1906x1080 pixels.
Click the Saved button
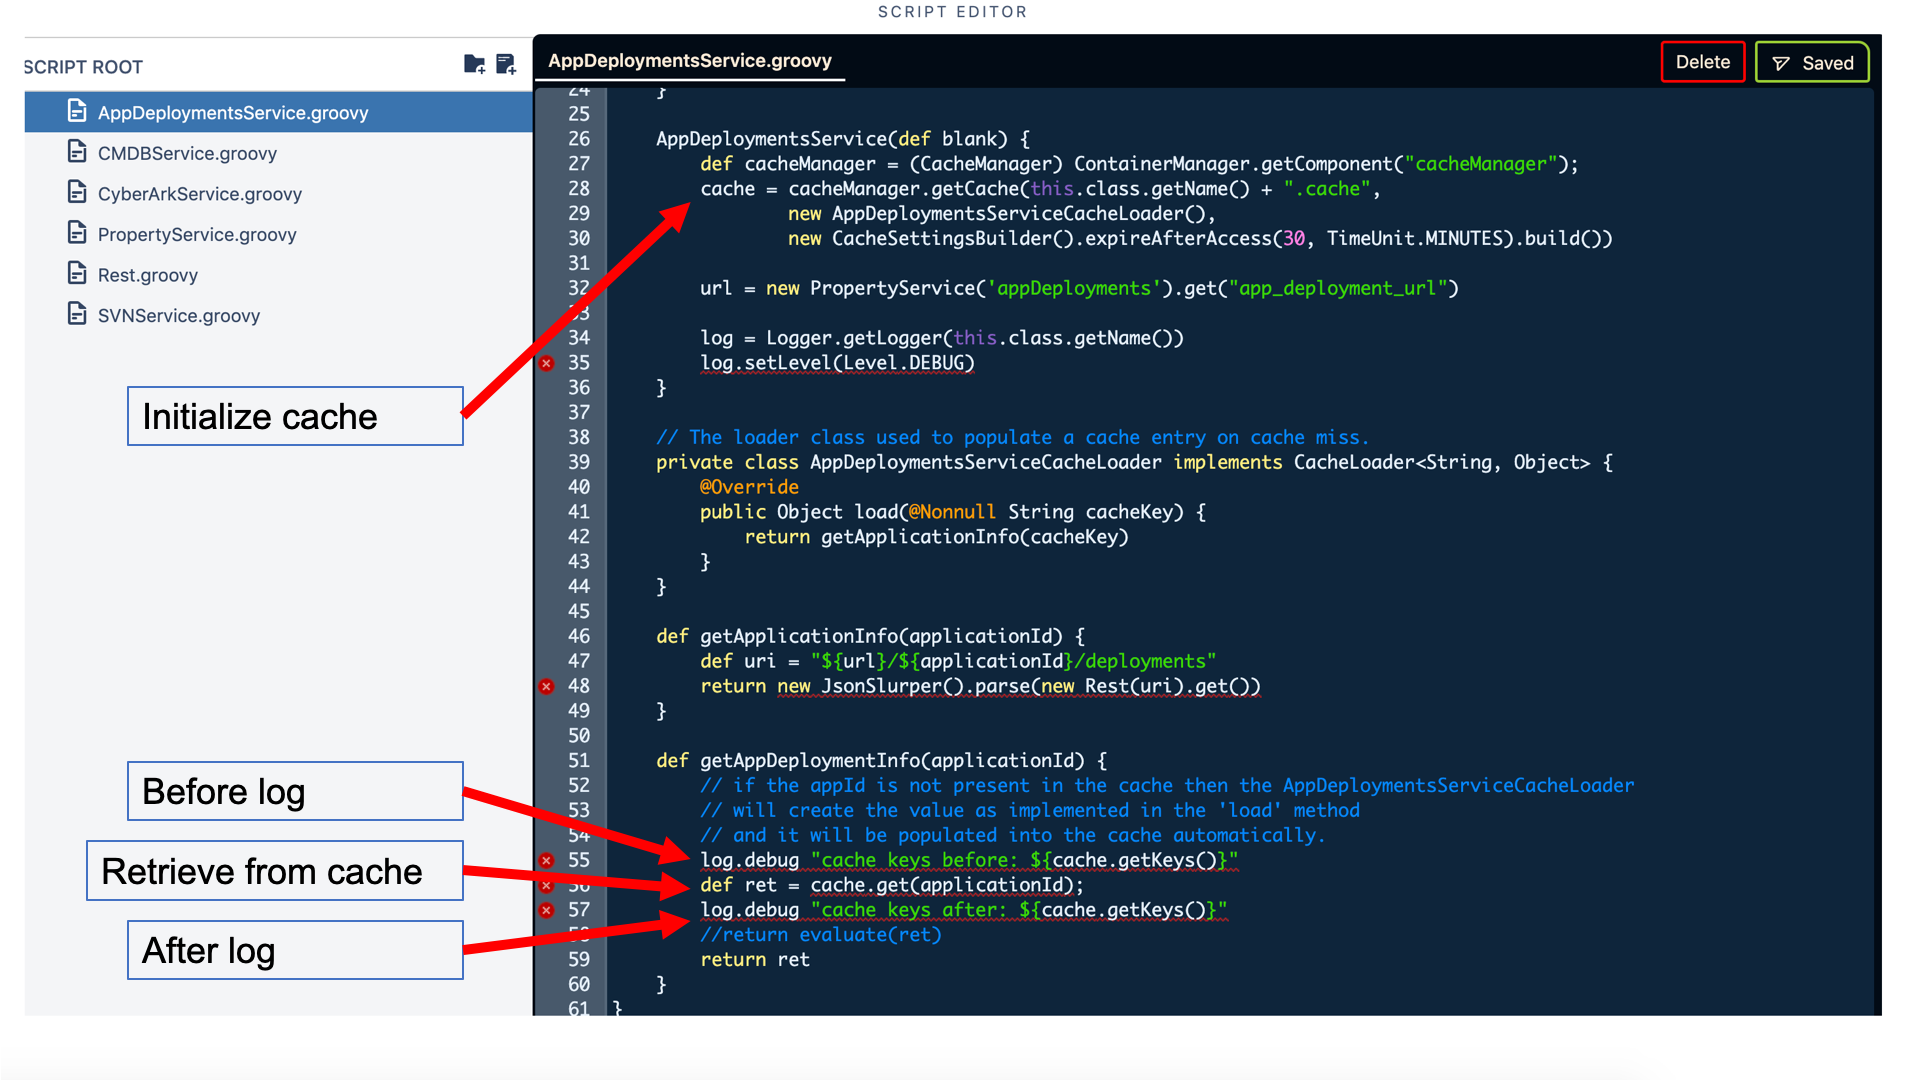pyautogui.click(x=1812, y=62)
